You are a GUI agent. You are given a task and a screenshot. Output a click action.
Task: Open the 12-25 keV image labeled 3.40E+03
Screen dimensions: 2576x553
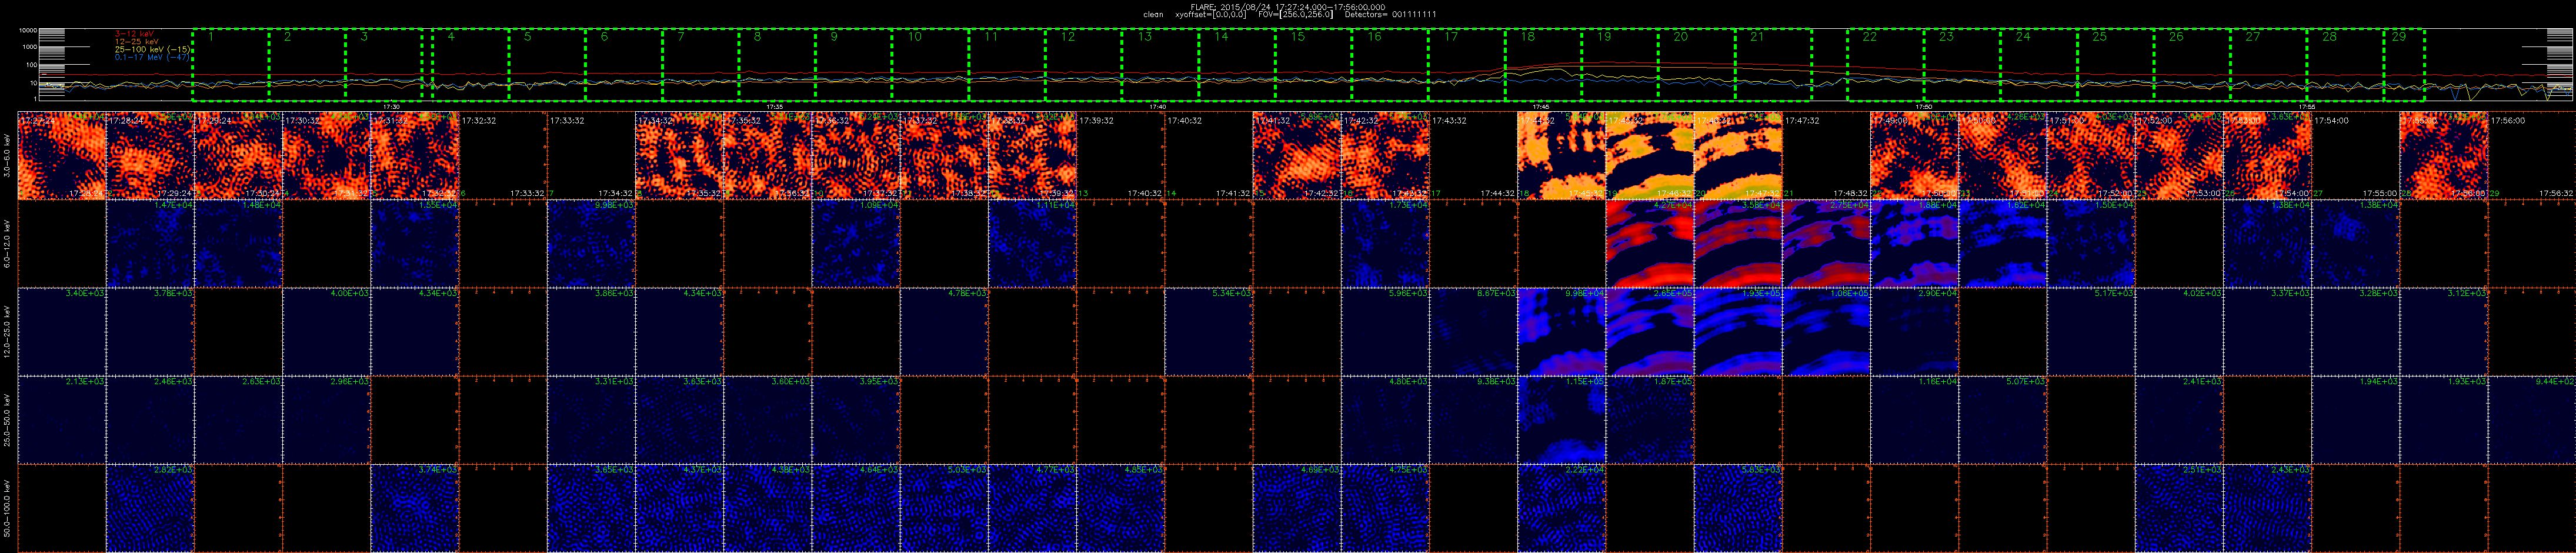tap(62, 331)
